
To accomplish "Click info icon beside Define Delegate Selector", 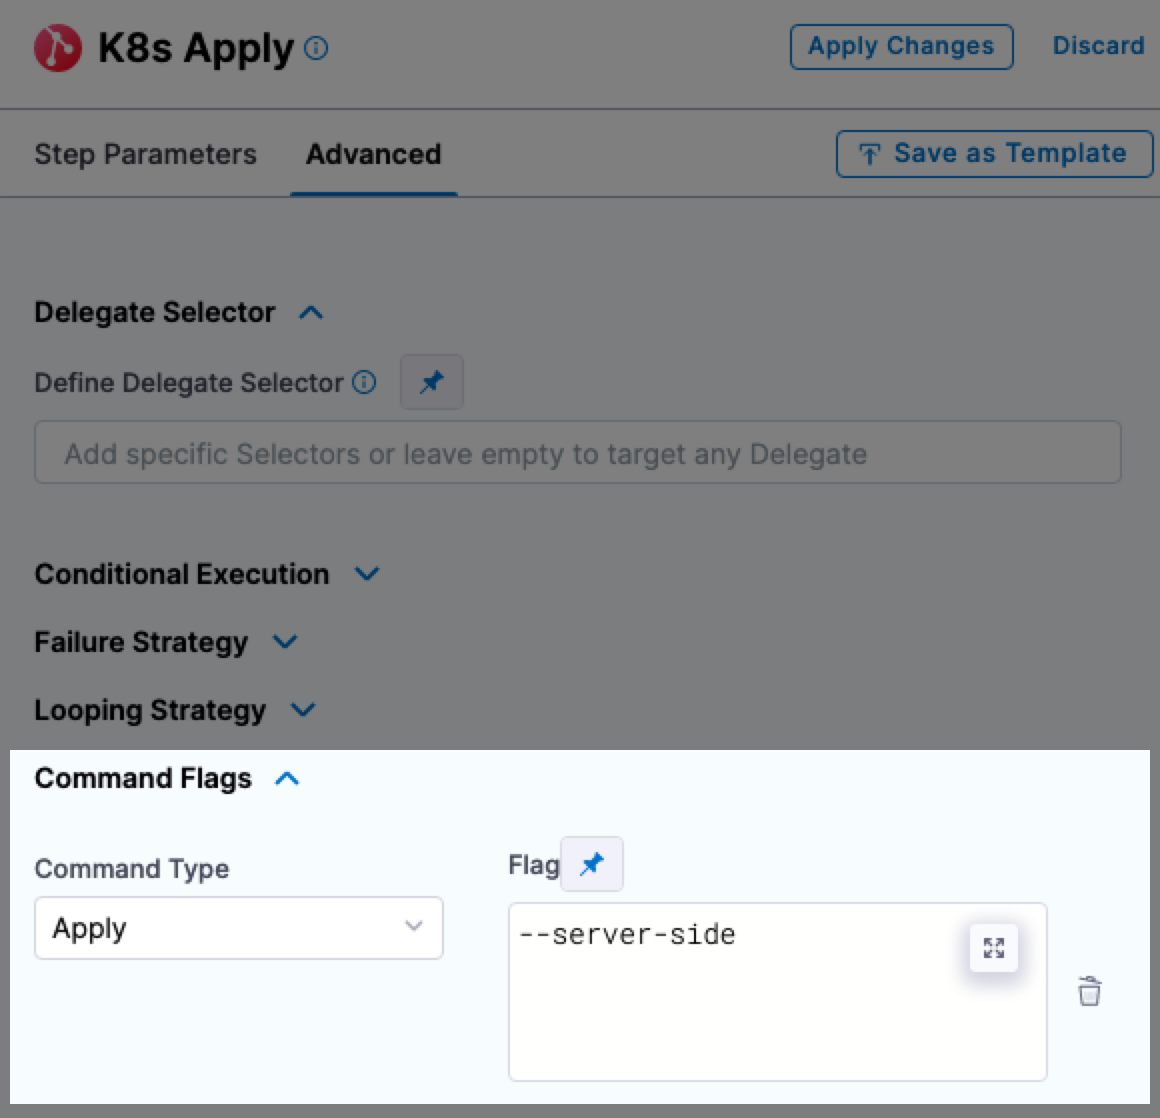I will (365, 382).
